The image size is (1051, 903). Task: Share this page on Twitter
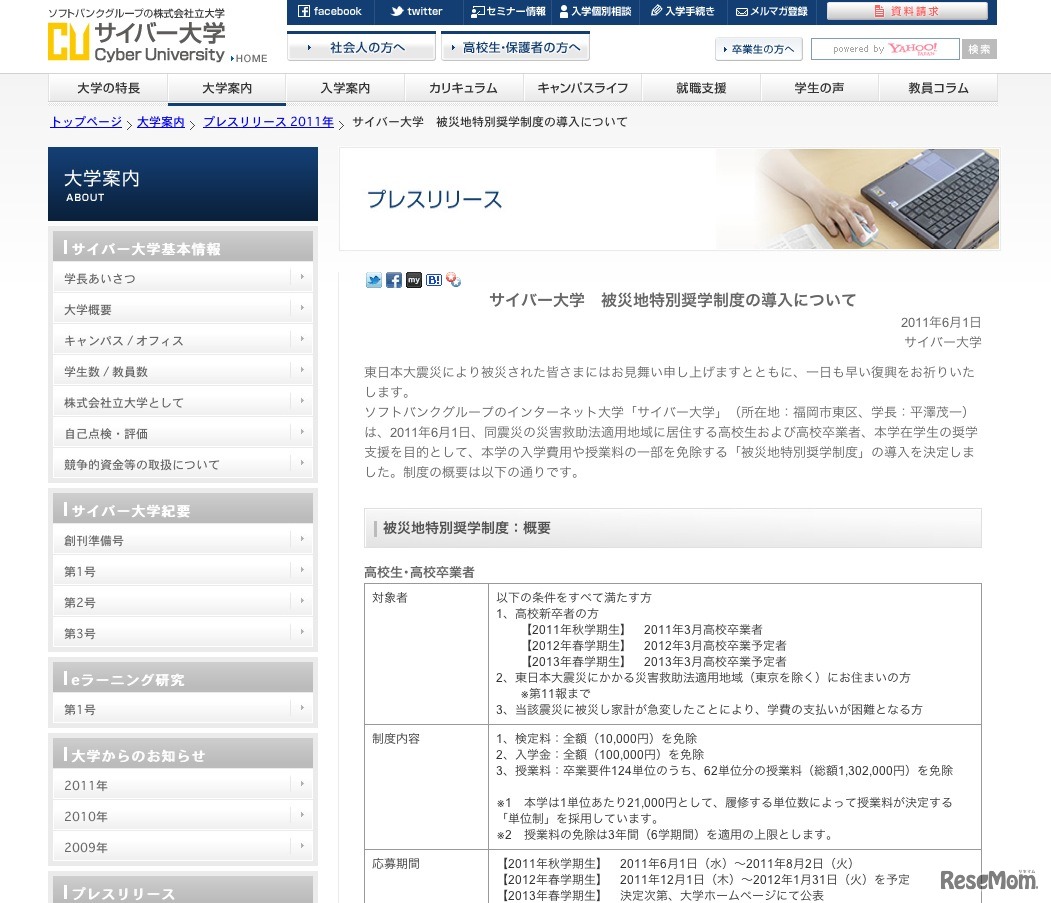pyautogui.click(x=373, y=280)
